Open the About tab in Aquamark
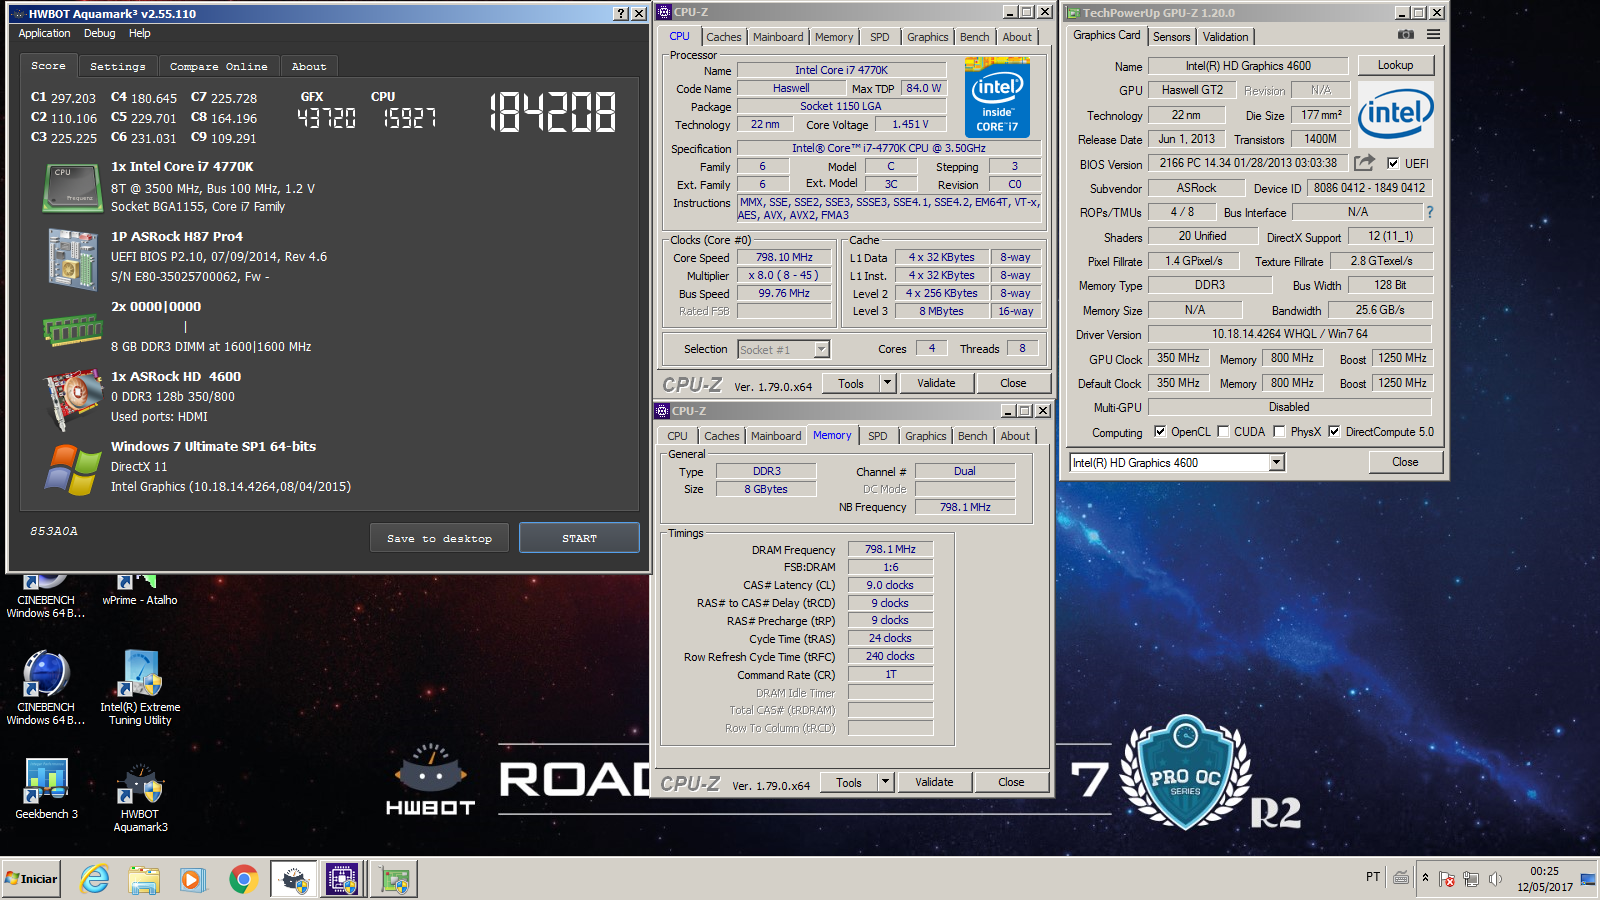 click(x=309, y=66)
